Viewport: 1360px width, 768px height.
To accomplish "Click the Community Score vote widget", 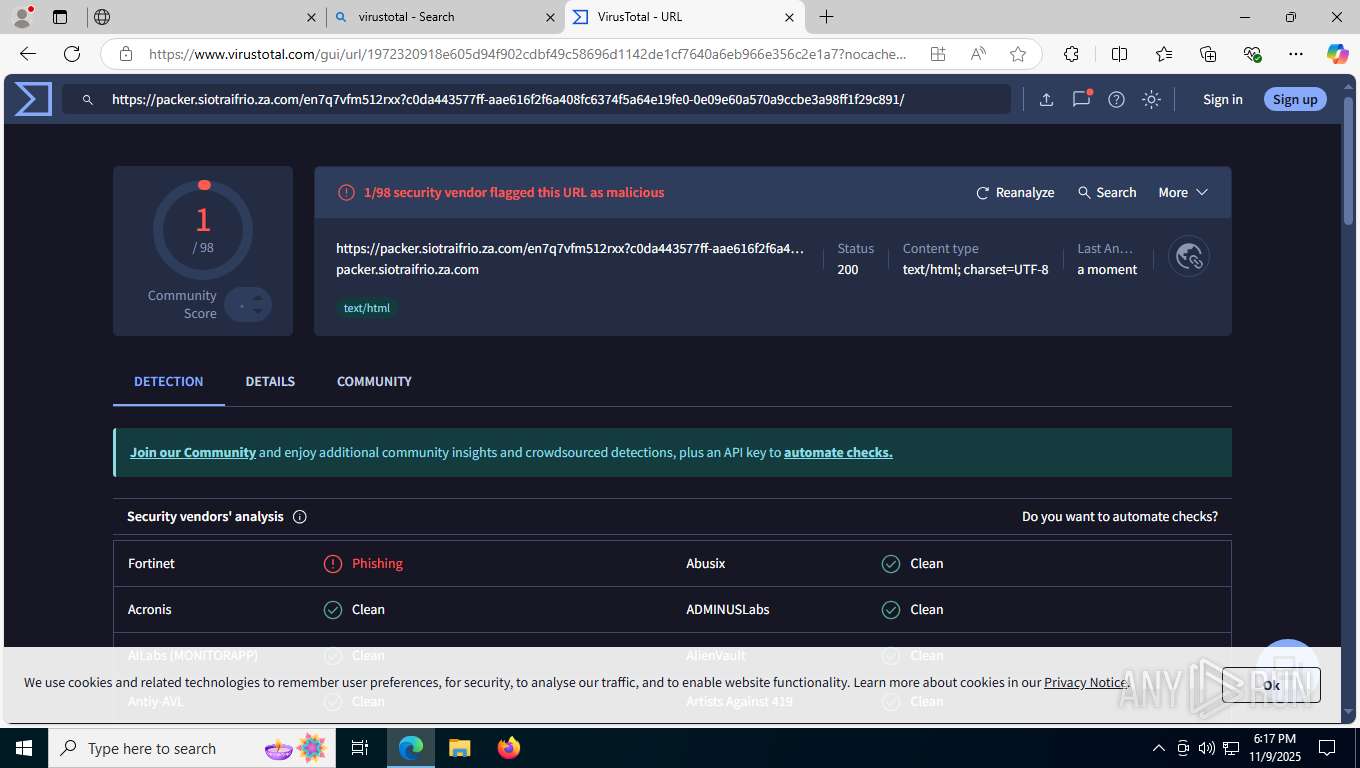I will click(248, 304).
